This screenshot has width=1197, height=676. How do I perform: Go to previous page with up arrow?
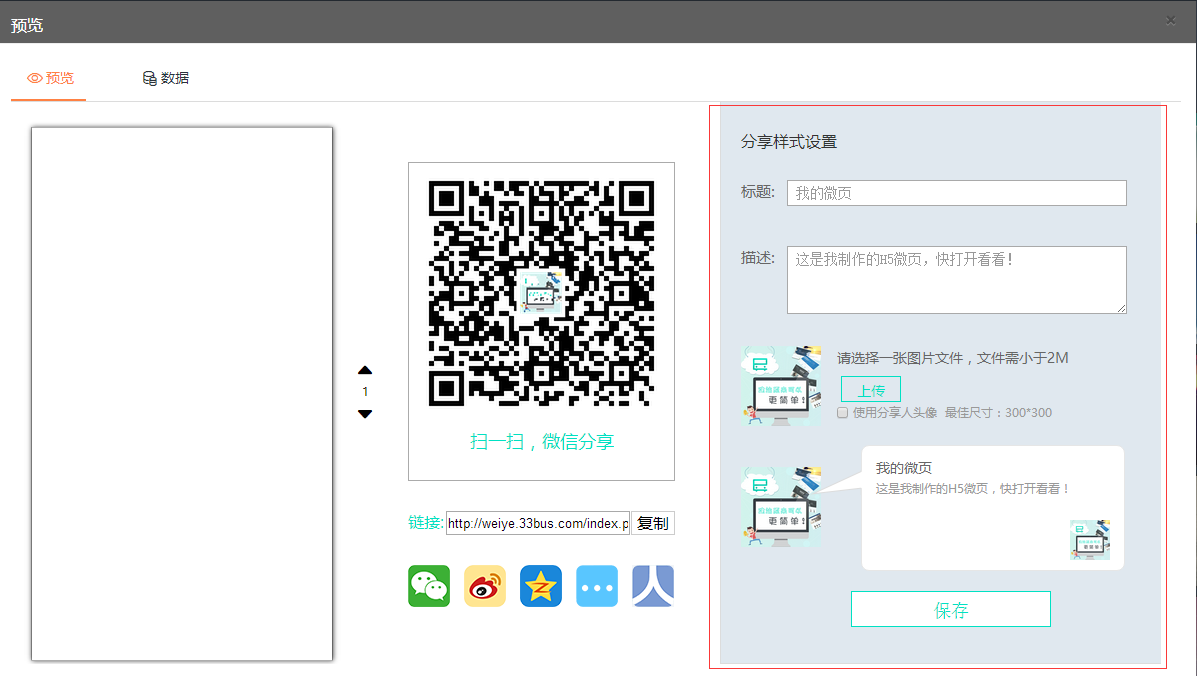(x=365, y=370)
